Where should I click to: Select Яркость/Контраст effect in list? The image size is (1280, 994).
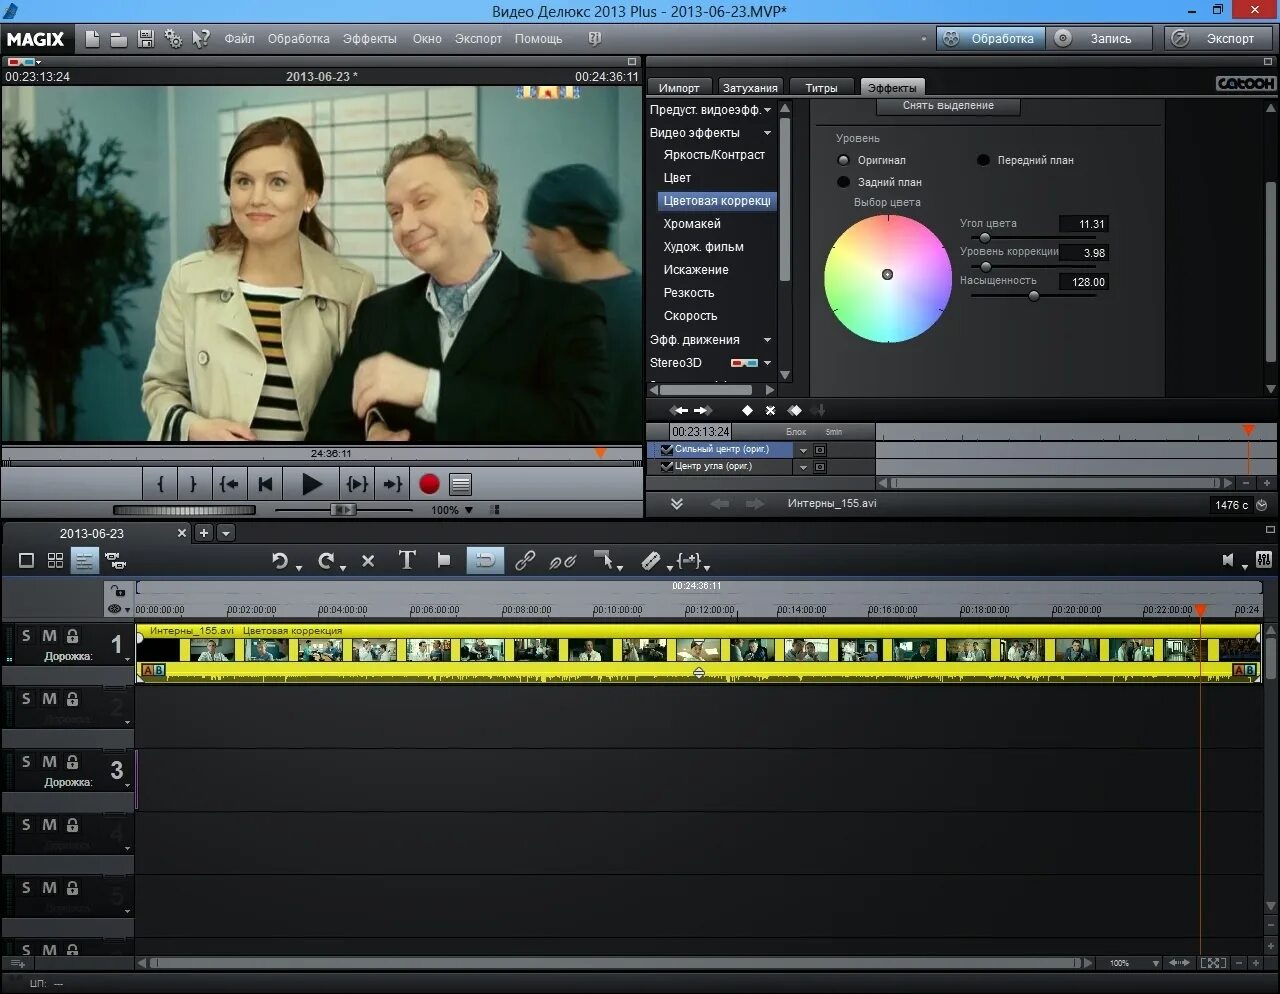714,155
